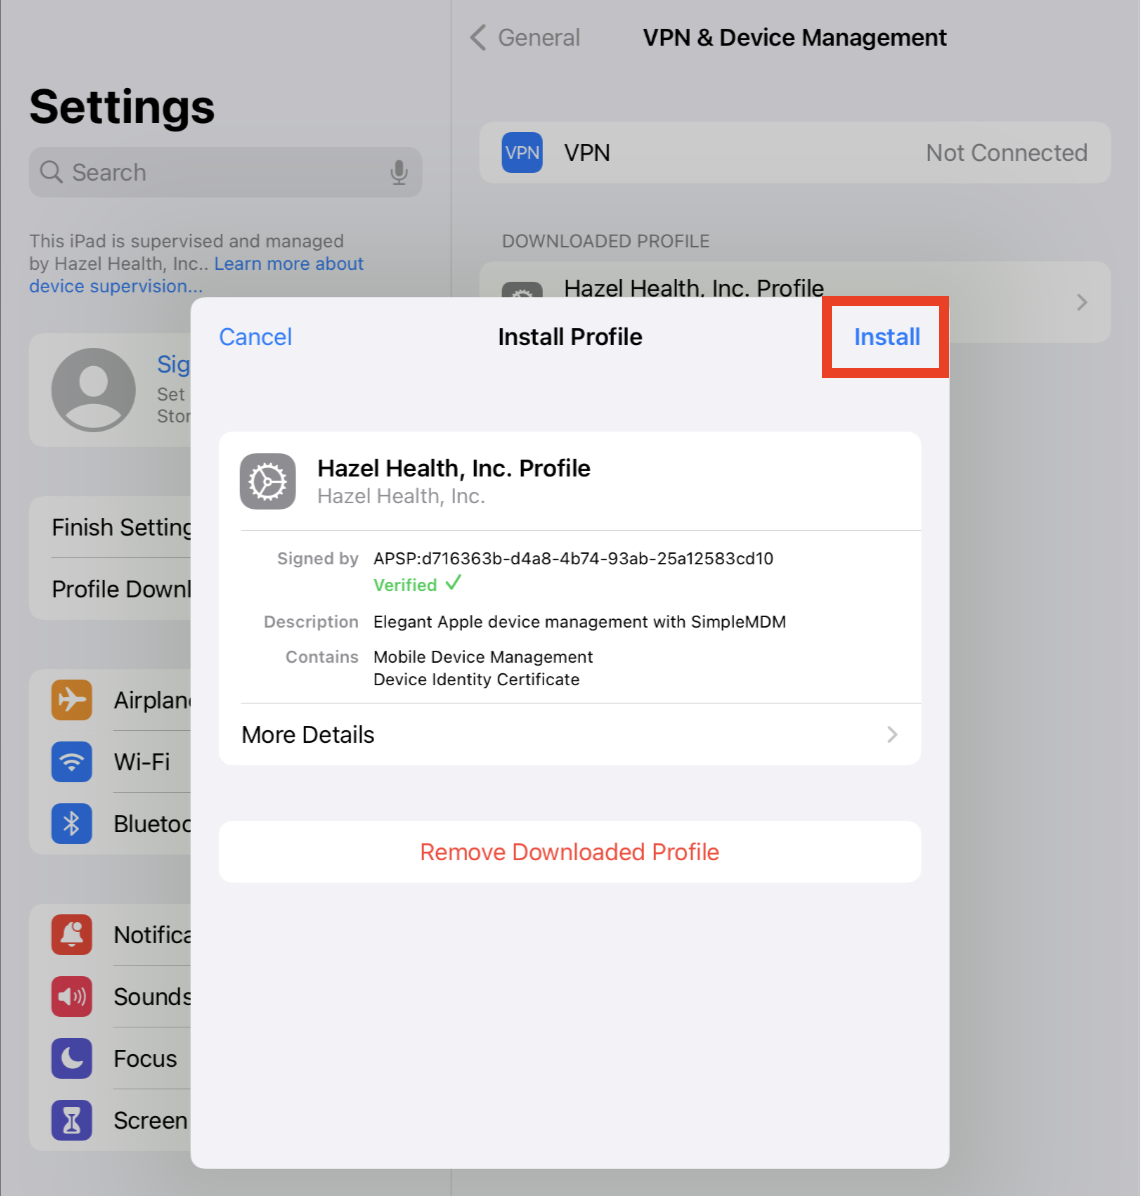The image size is (1140, 1196).
Task: Open Learn more about device supervision link
Action: (196, 275)
